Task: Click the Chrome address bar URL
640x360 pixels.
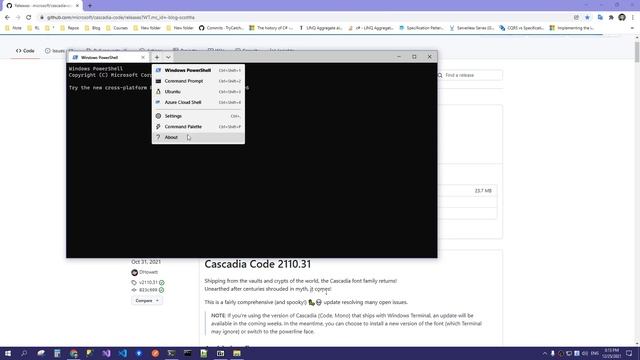Action: 121,17
